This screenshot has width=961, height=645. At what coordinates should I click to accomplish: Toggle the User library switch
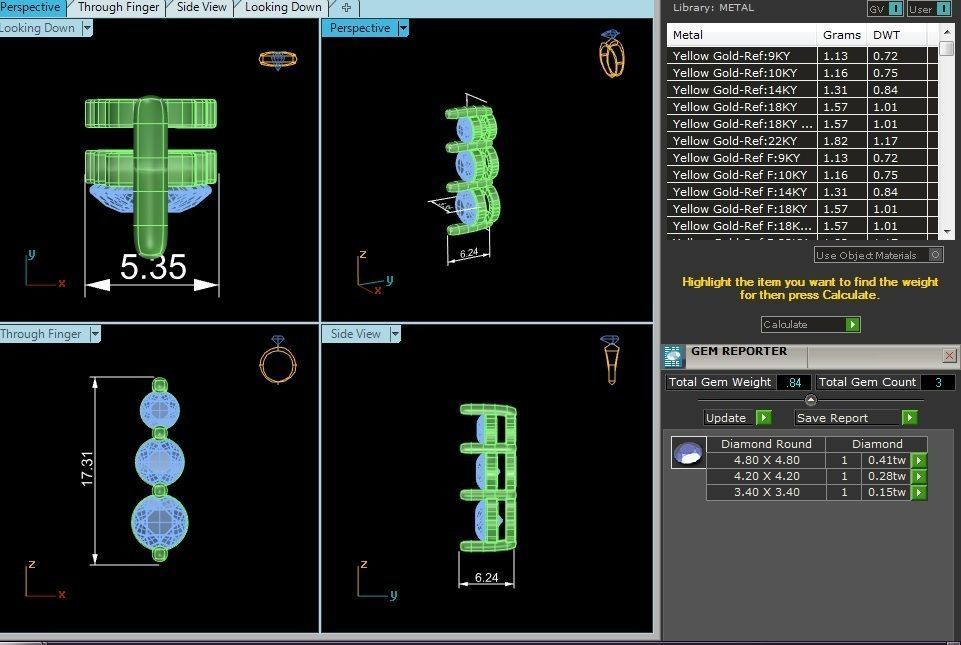pos(930,9)
